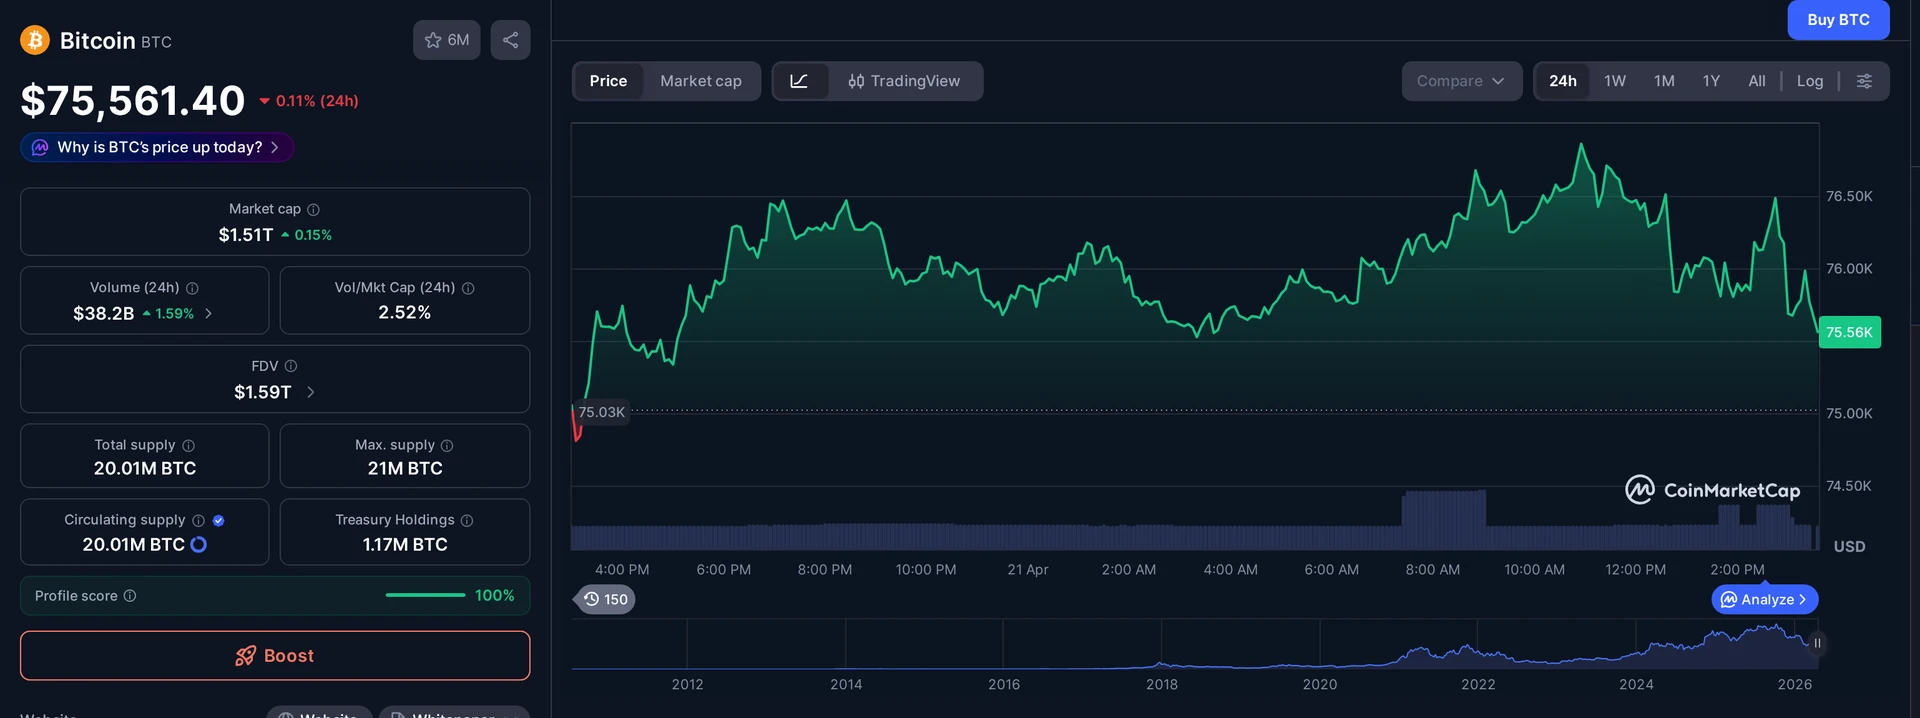Click the 20.01M BTC total supply value

click(145, 468)
